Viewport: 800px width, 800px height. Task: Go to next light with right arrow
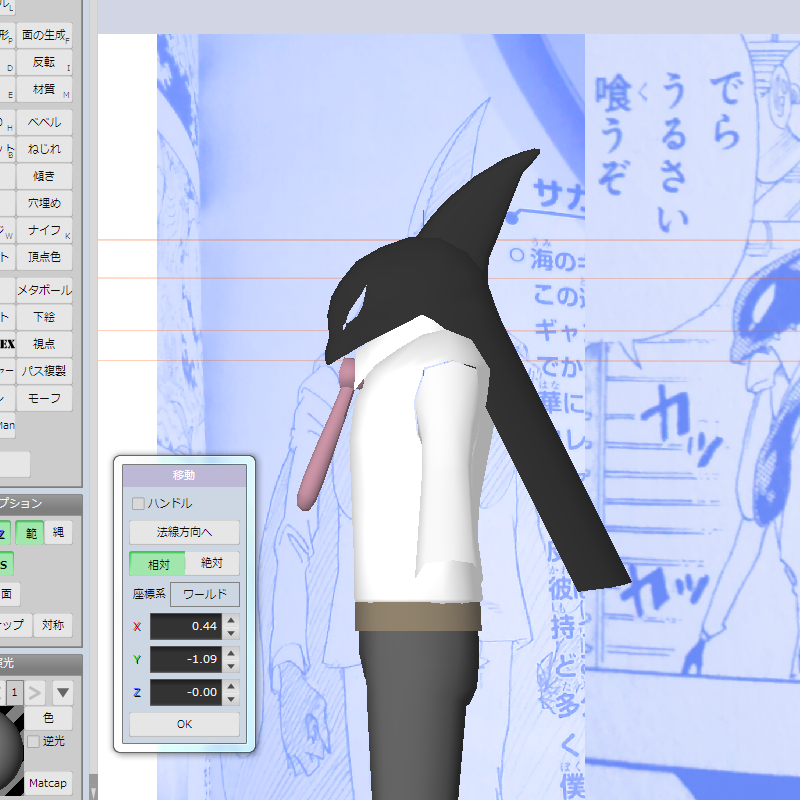35,693
